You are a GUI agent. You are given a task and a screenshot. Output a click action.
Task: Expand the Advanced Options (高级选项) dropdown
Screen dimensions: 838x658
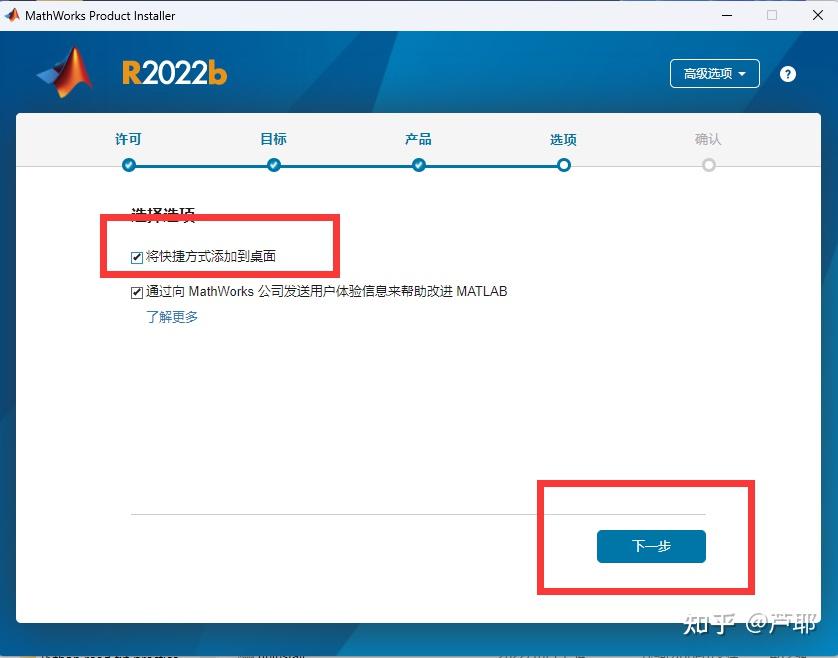tap(715, 73)
